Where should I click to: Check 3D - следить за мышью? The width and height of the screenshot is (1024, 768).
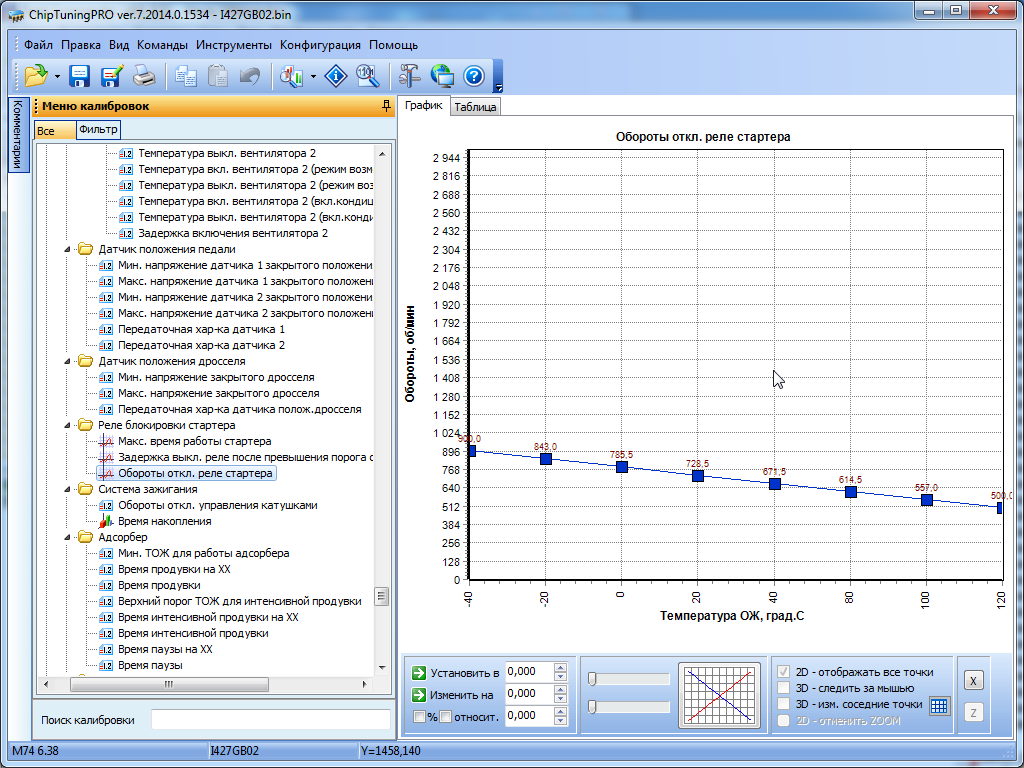click(x=784, y=688)
